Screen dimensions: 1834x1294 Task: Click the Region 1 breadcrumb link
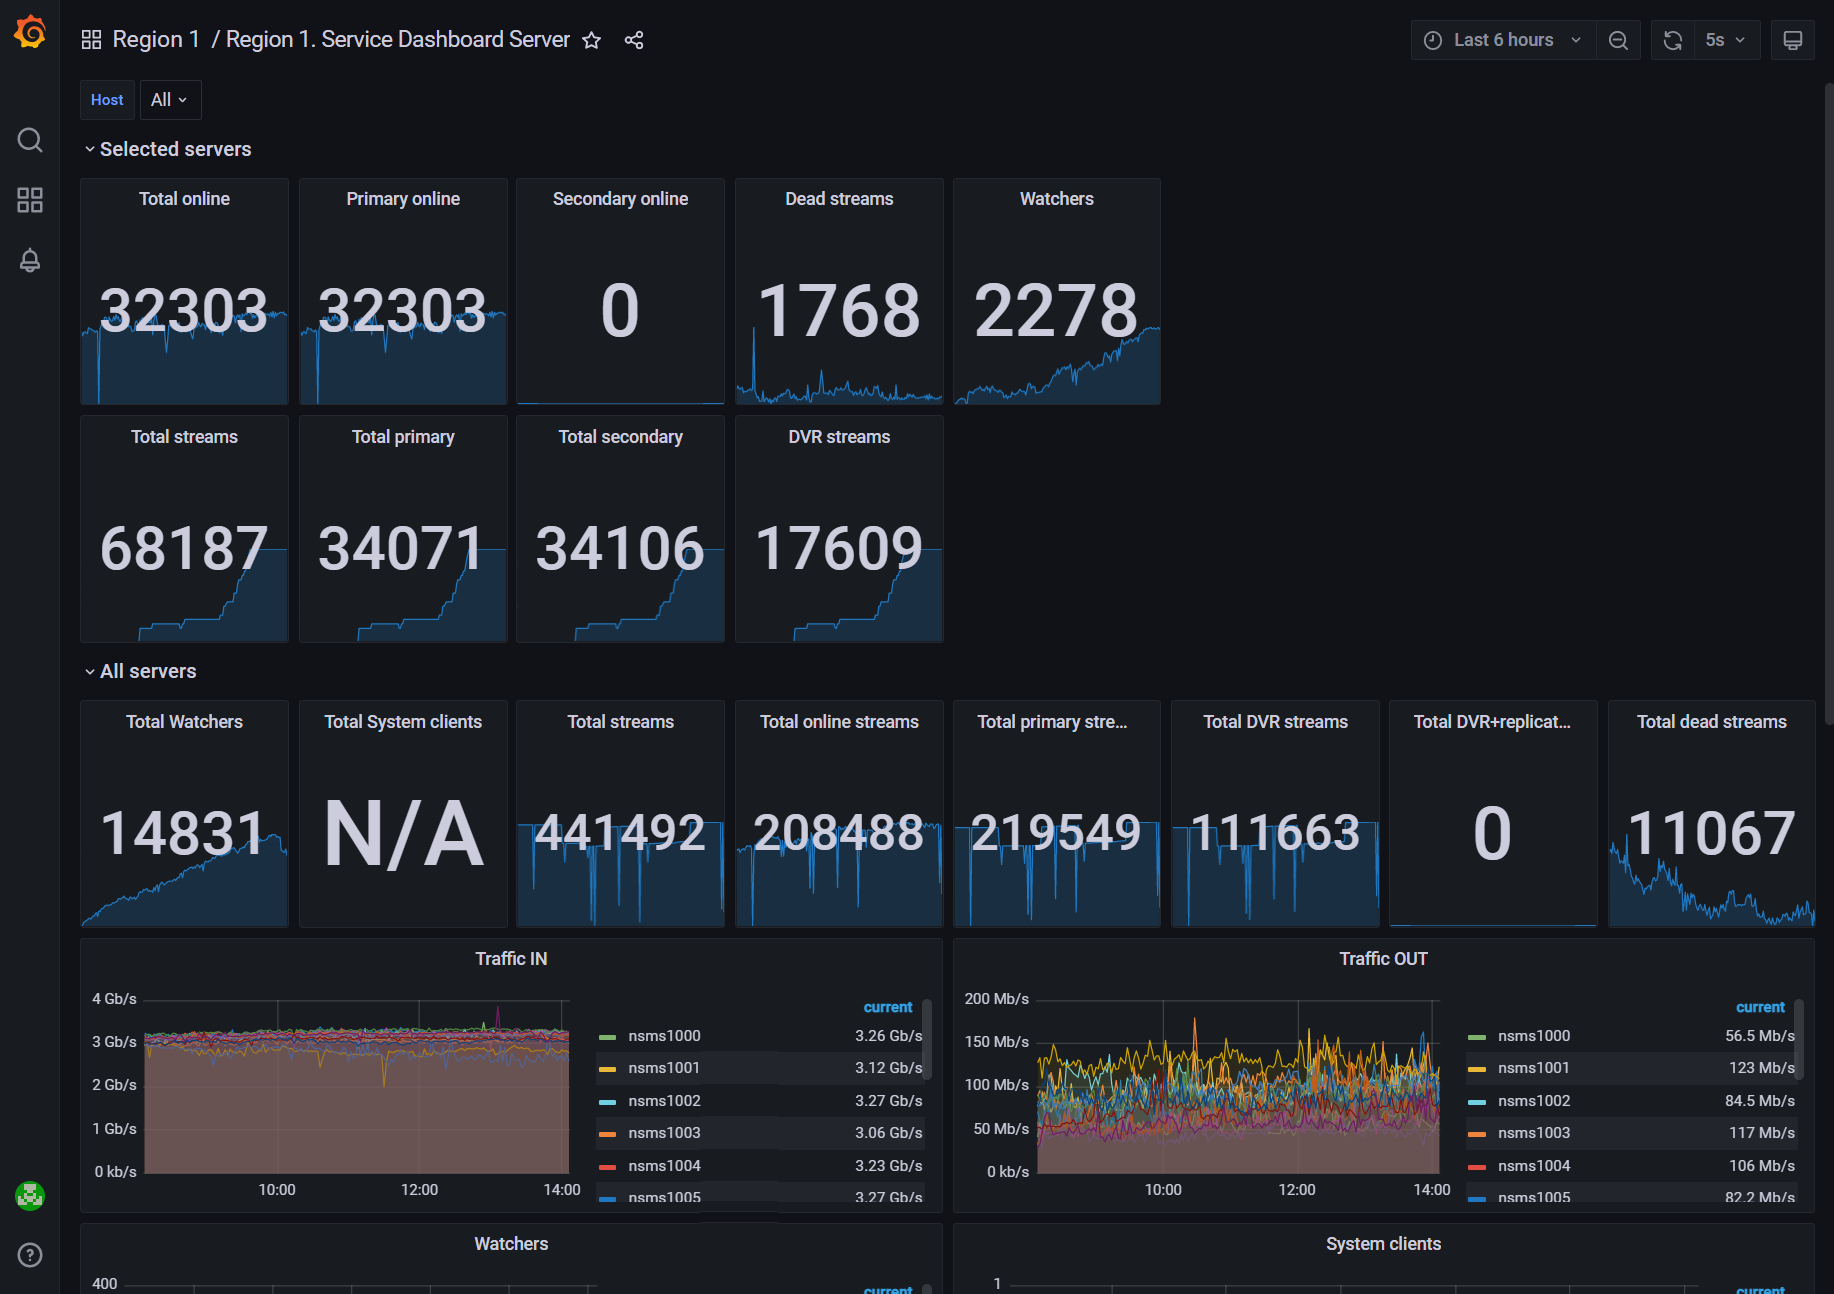tap(156, 40)
